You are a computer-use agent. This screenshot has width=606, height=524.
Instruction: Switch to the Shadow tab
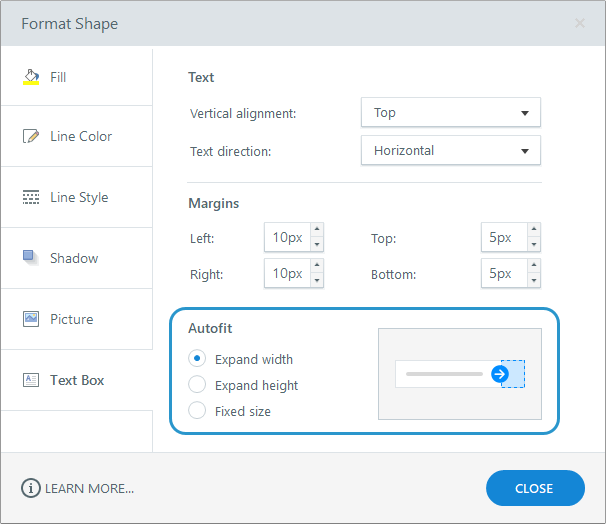coord(77,258)
